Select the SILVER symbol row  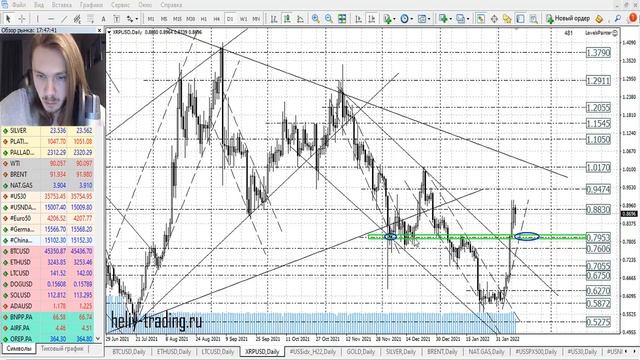pos(47,131)
